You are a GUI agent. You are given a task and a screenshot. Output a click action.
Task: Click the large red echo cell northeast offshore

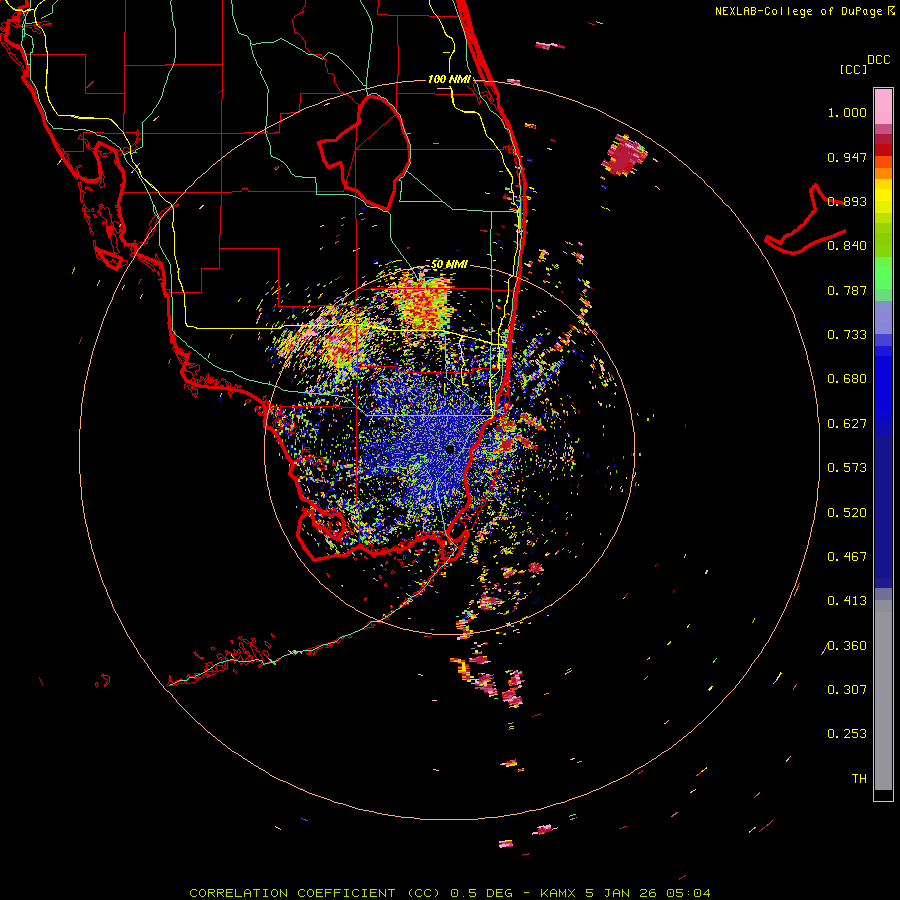click(x=624, y=154)
